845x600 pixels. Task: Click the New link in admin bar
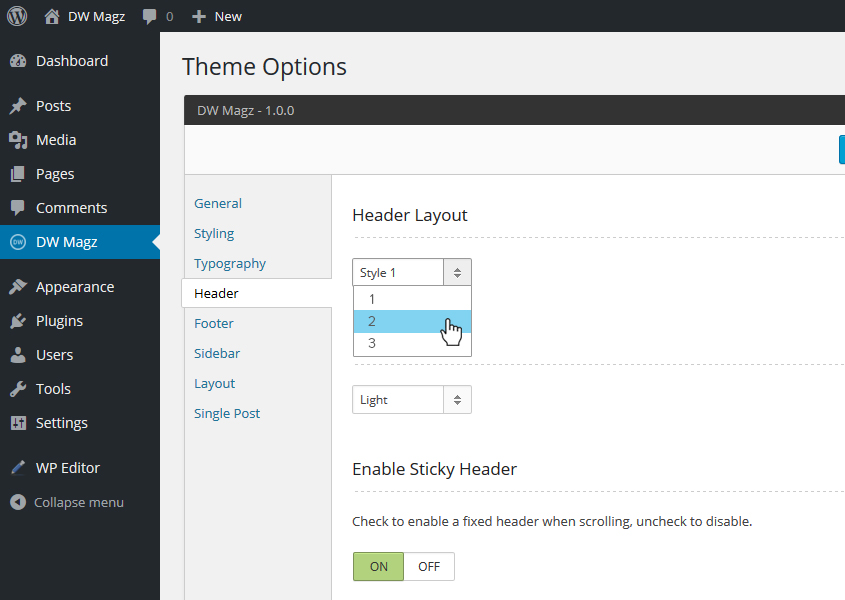coord(228,17)
